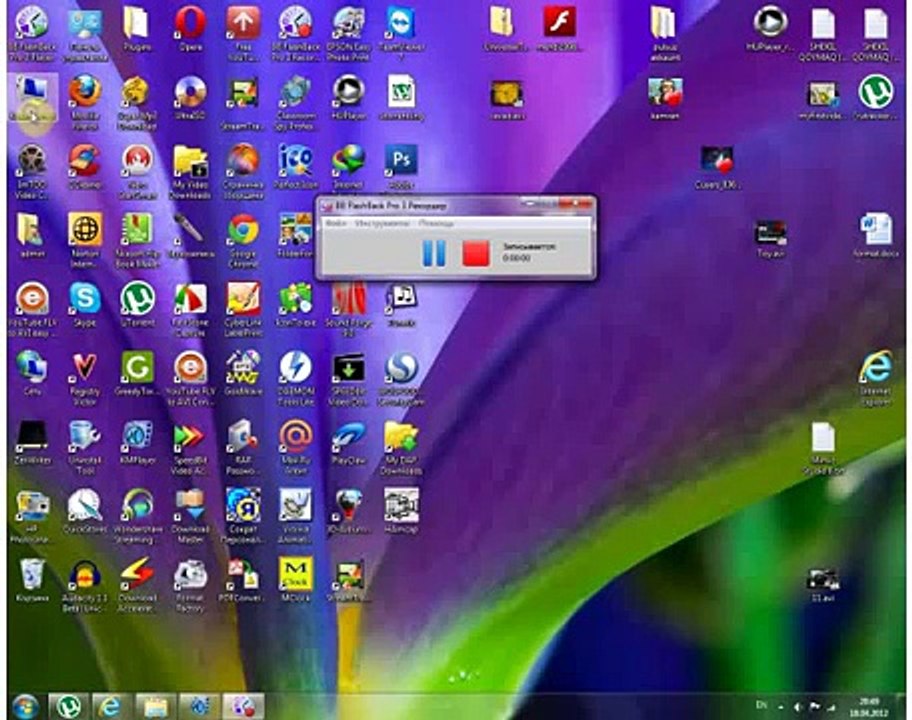Open the CCleaner desktop shortcut
Image resolution: width=912 pixels, height=720 pixels.
(85, 167)
